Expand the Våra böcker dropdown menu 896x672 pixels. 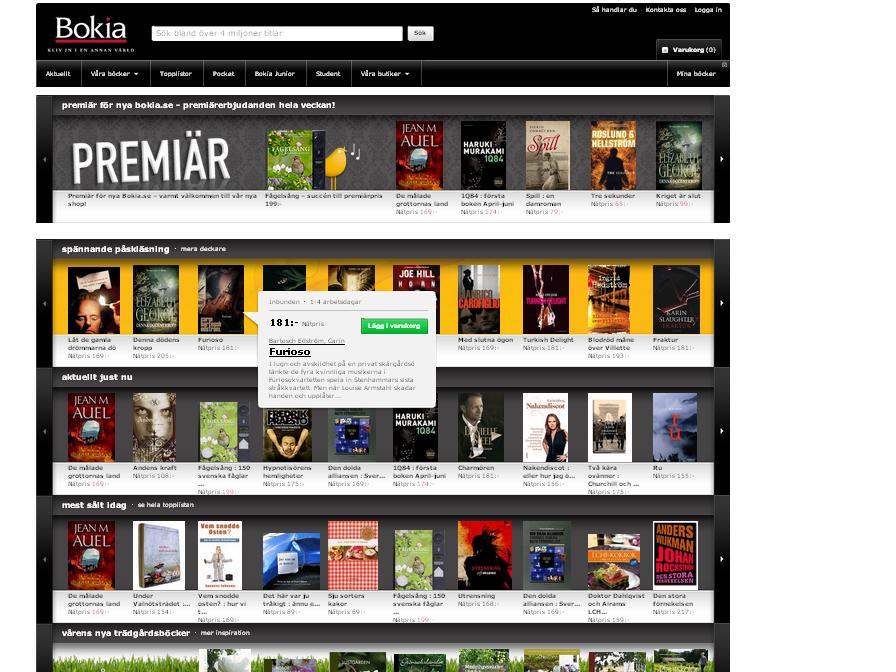115,74
